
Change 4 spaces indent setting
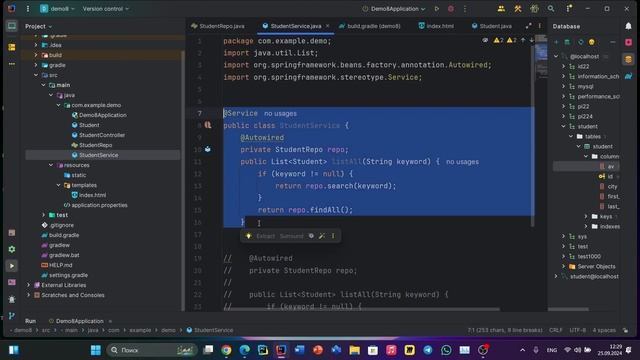604,330
